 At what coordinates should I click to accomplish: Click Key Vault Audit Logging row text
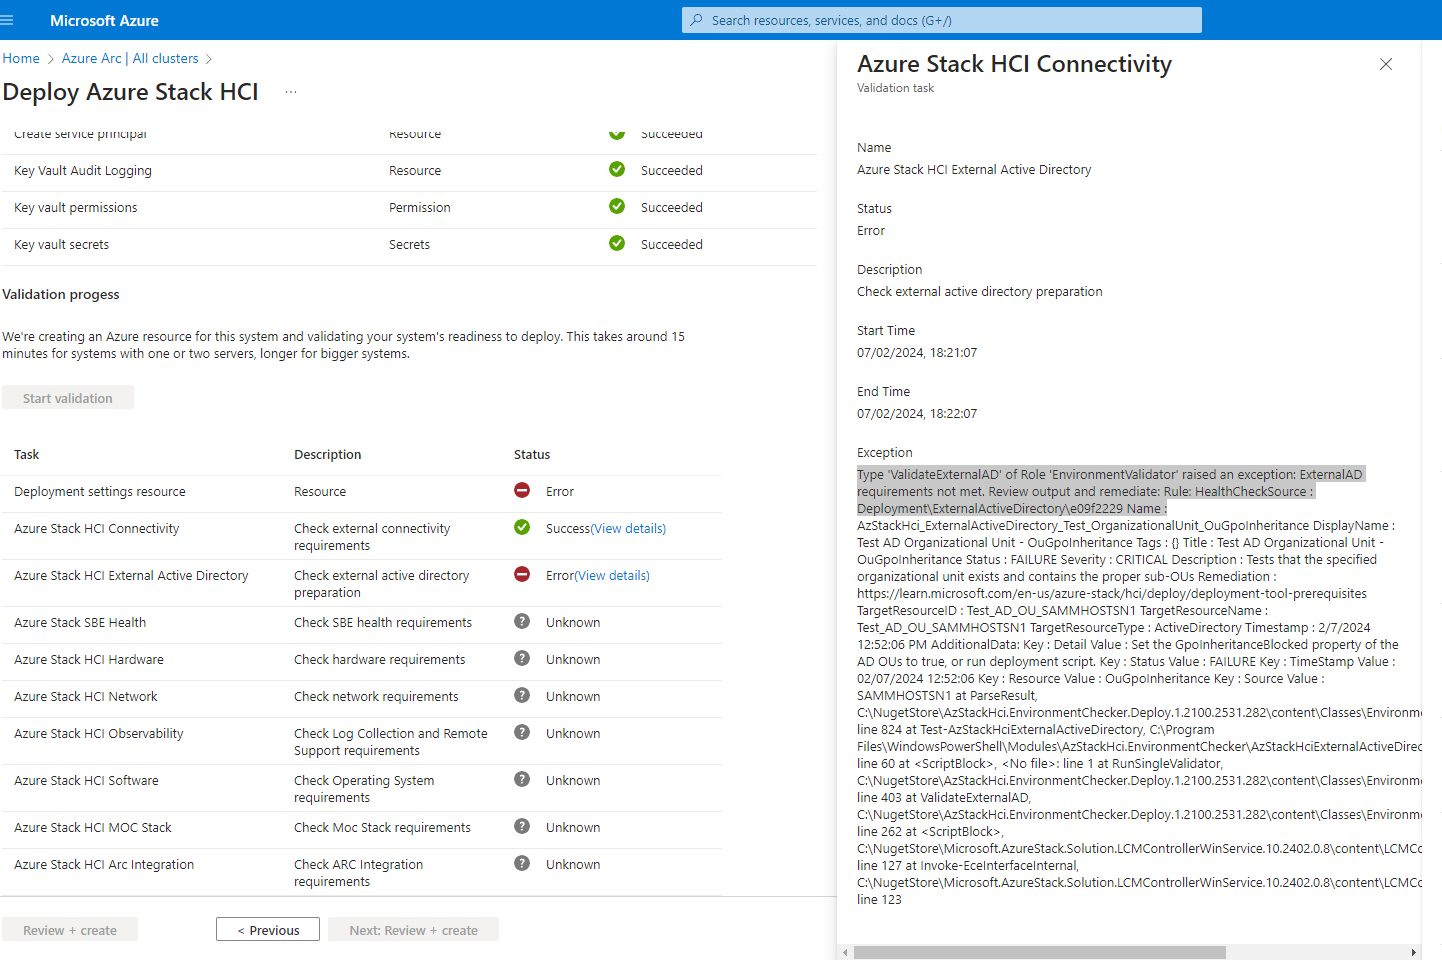[83, 170]
